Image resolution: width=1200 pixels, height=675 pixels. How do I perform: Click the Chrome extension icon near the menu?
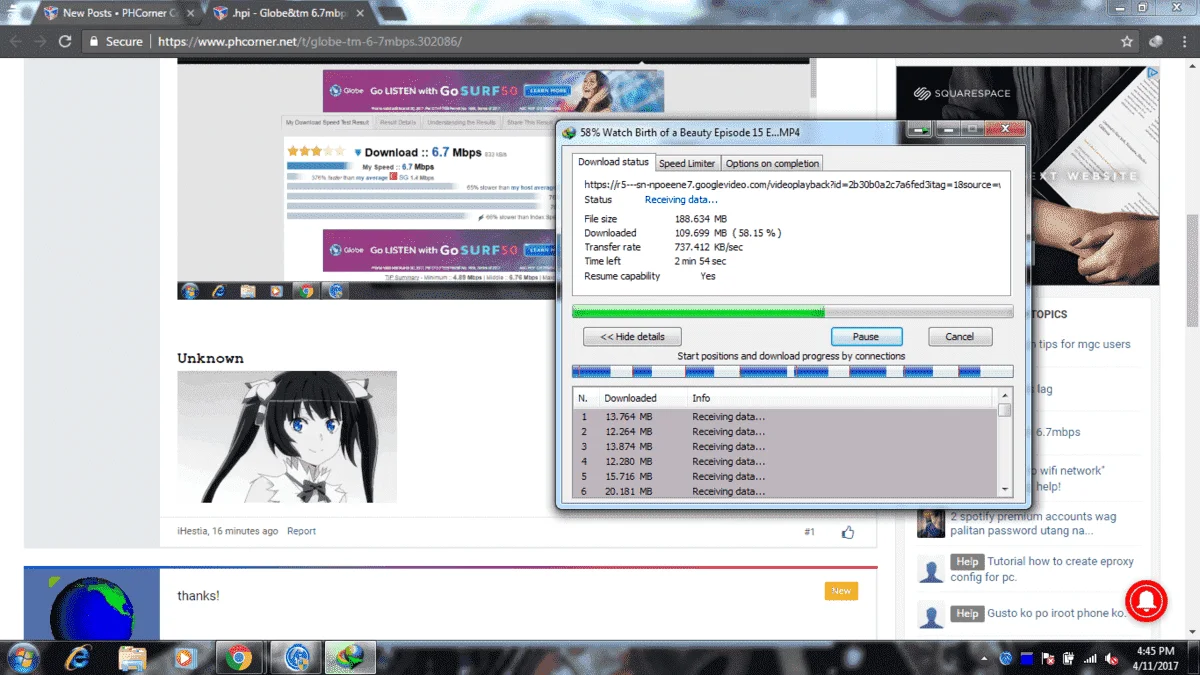[1155, 42]
